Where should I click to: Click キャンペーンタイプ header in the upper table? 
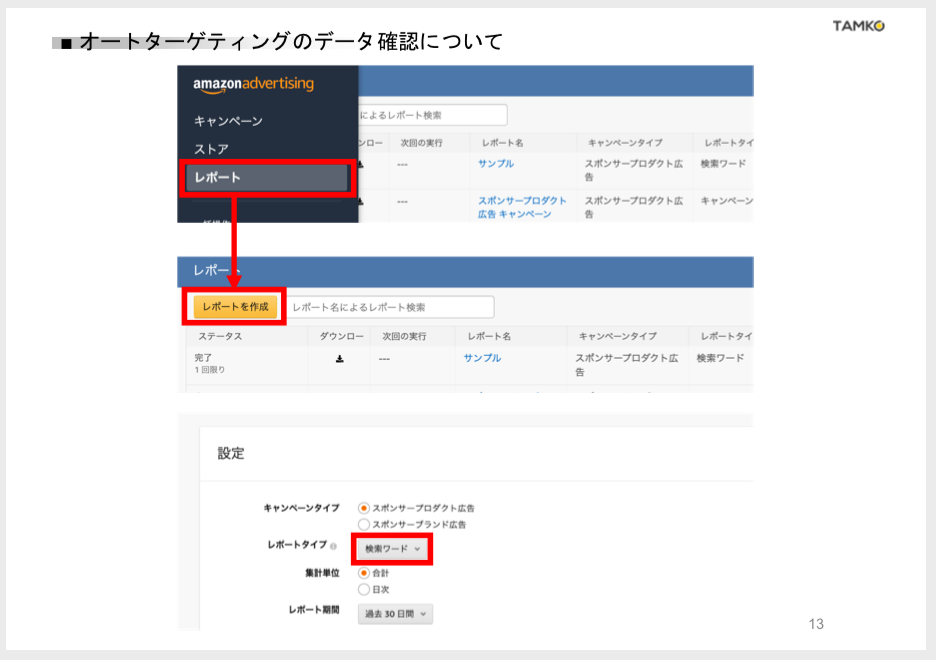(625, 143)
